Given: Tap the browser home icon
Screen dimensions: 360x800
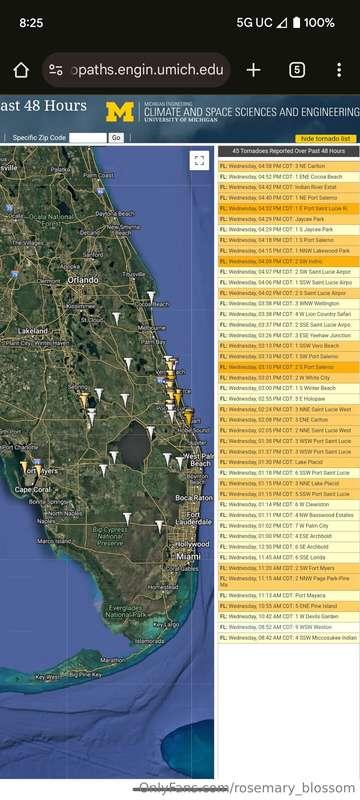Looking at the screenshot, I should pos(21,70).
